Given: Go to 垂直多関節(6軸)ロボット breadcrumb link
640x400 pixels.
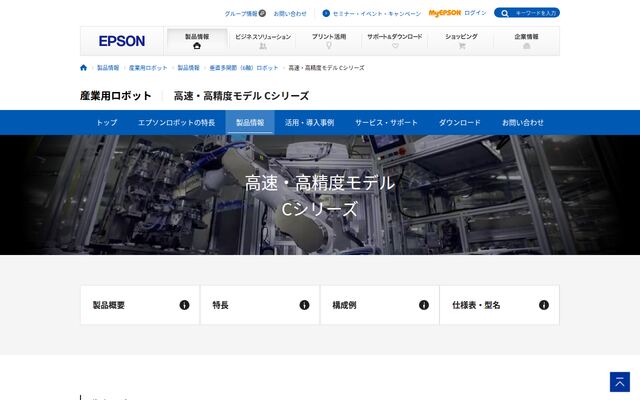Looking at the screenshot, I should coord(244,68).
